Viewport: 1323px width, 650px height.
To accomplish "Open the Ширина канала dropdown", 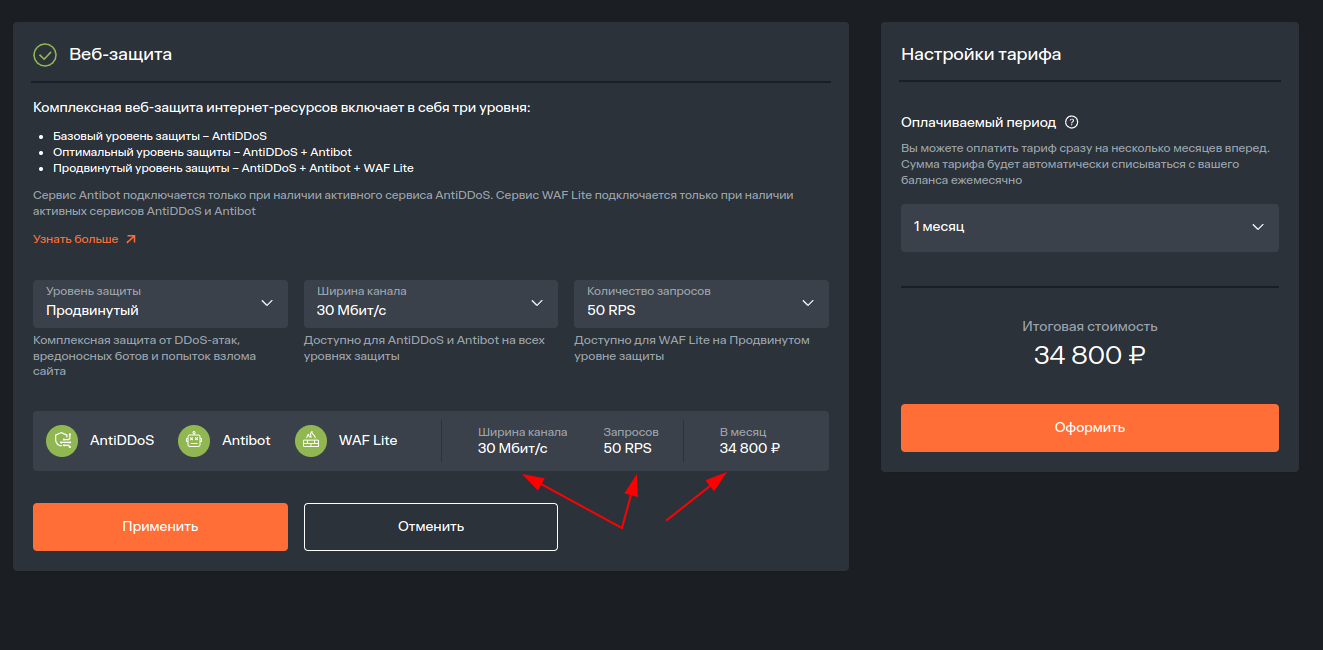I will tap(431, 303).
